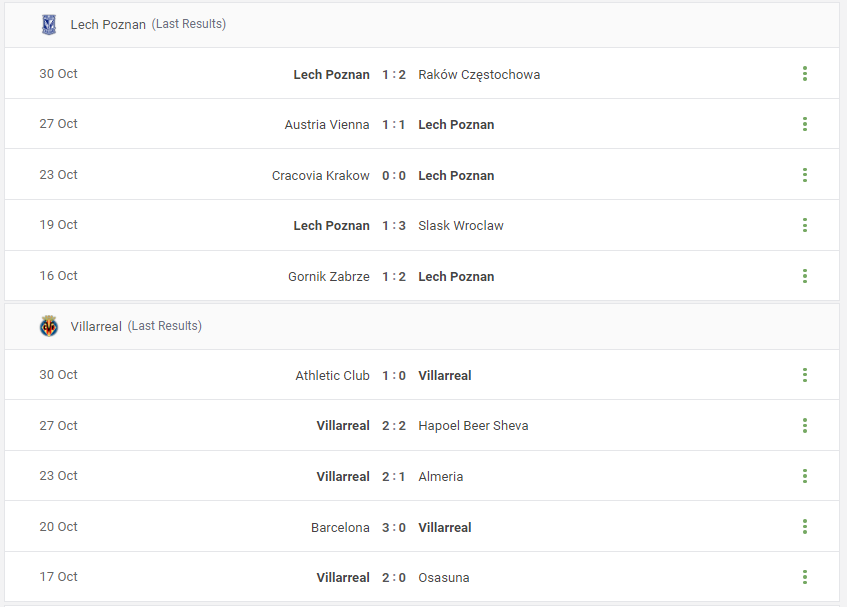Open three-dot menu for Slask Wroclaw match
847x607 pixels.
click(x=804, y=225)
